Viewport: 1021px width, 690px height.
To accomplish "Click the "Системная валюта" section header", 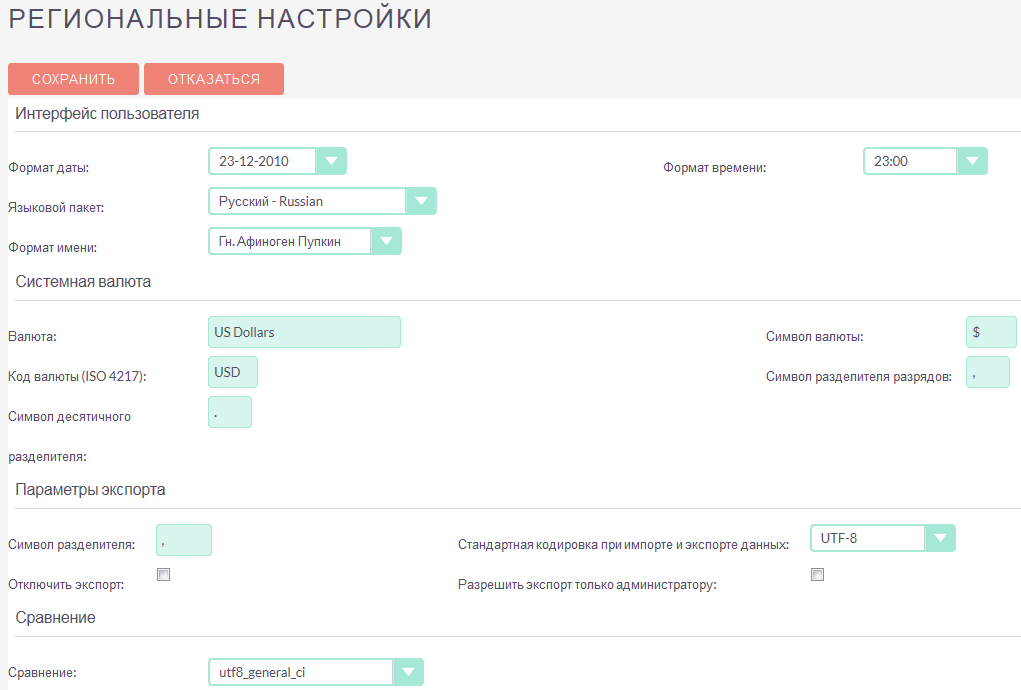I will (x=82, y=281).
